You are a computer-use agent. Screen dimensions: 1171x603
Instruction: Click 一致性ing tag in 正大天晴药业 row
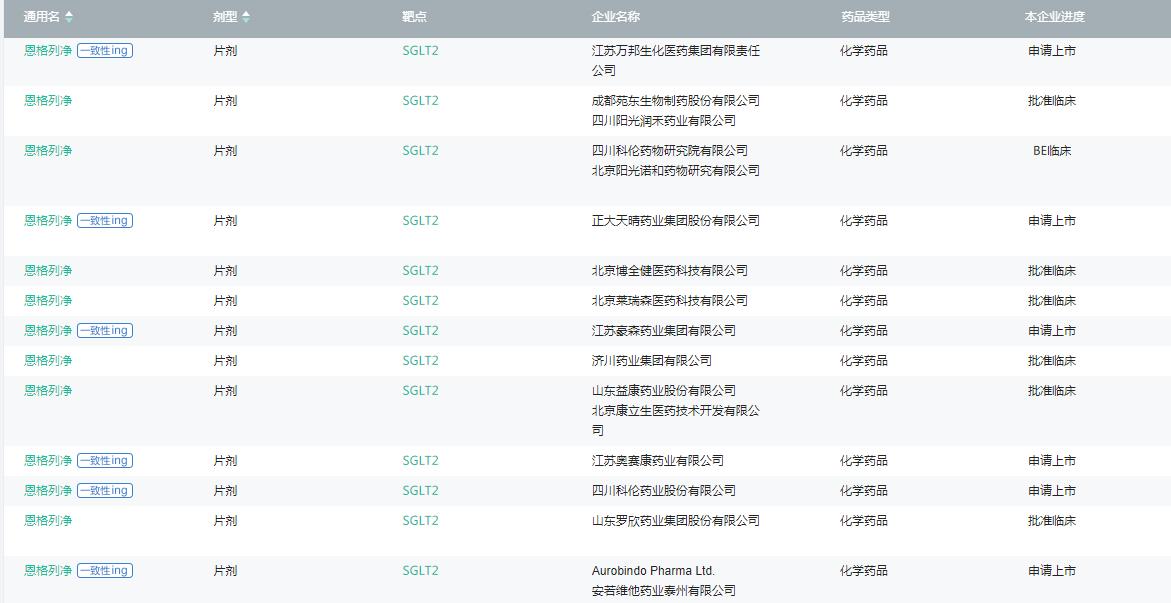[105, 221]
